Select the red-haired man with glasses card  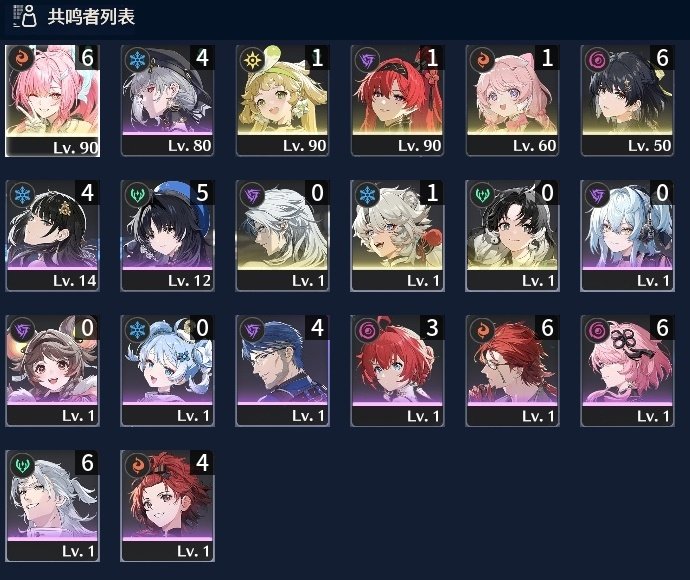512,371
